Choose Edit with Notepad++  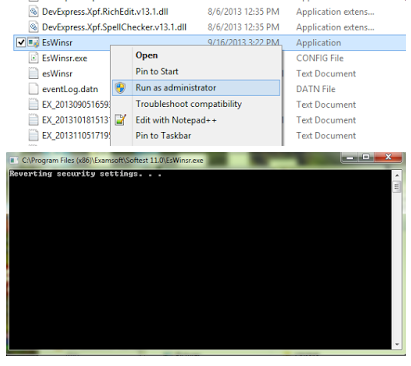(176, 120)
